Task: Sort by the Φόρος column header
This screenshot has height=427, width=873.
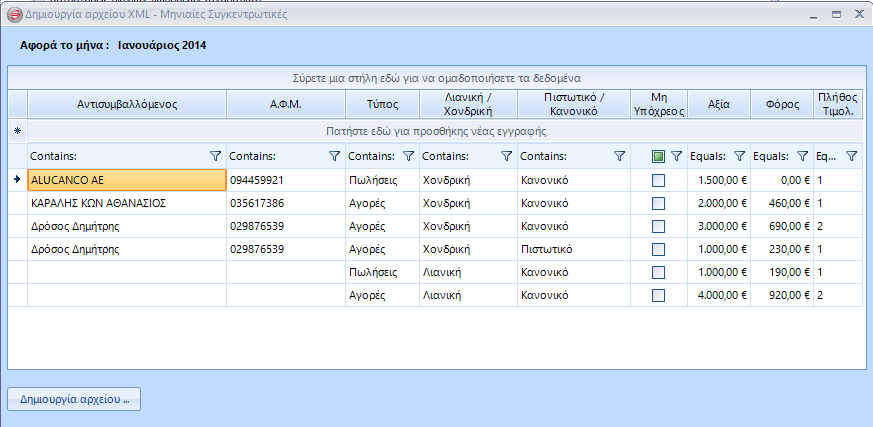Action: click(x=780, y=105)
